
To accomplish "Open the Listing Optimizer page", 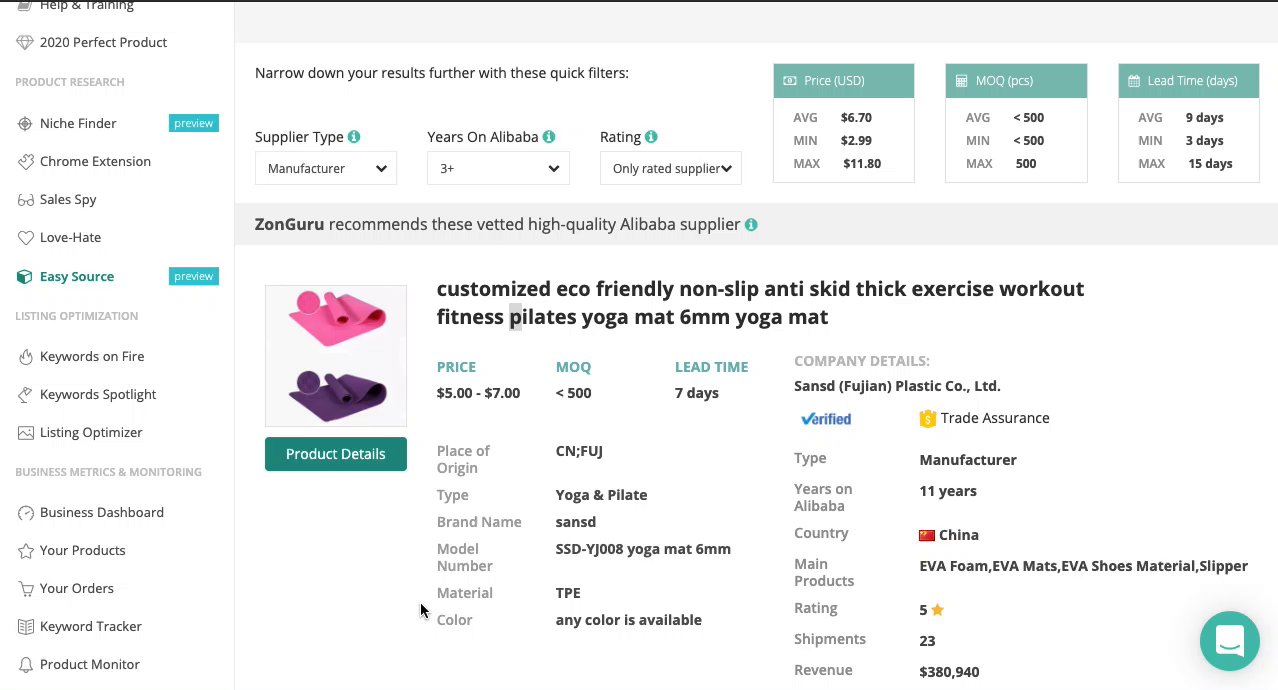I will [91, 432].
